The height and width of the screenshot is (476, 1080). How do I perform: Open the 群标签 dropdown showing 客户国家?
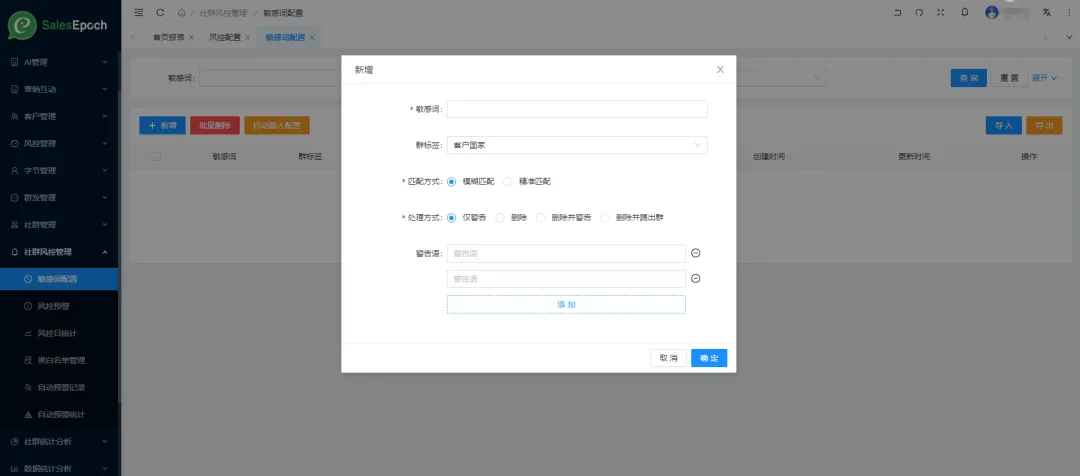click(577, 145)
